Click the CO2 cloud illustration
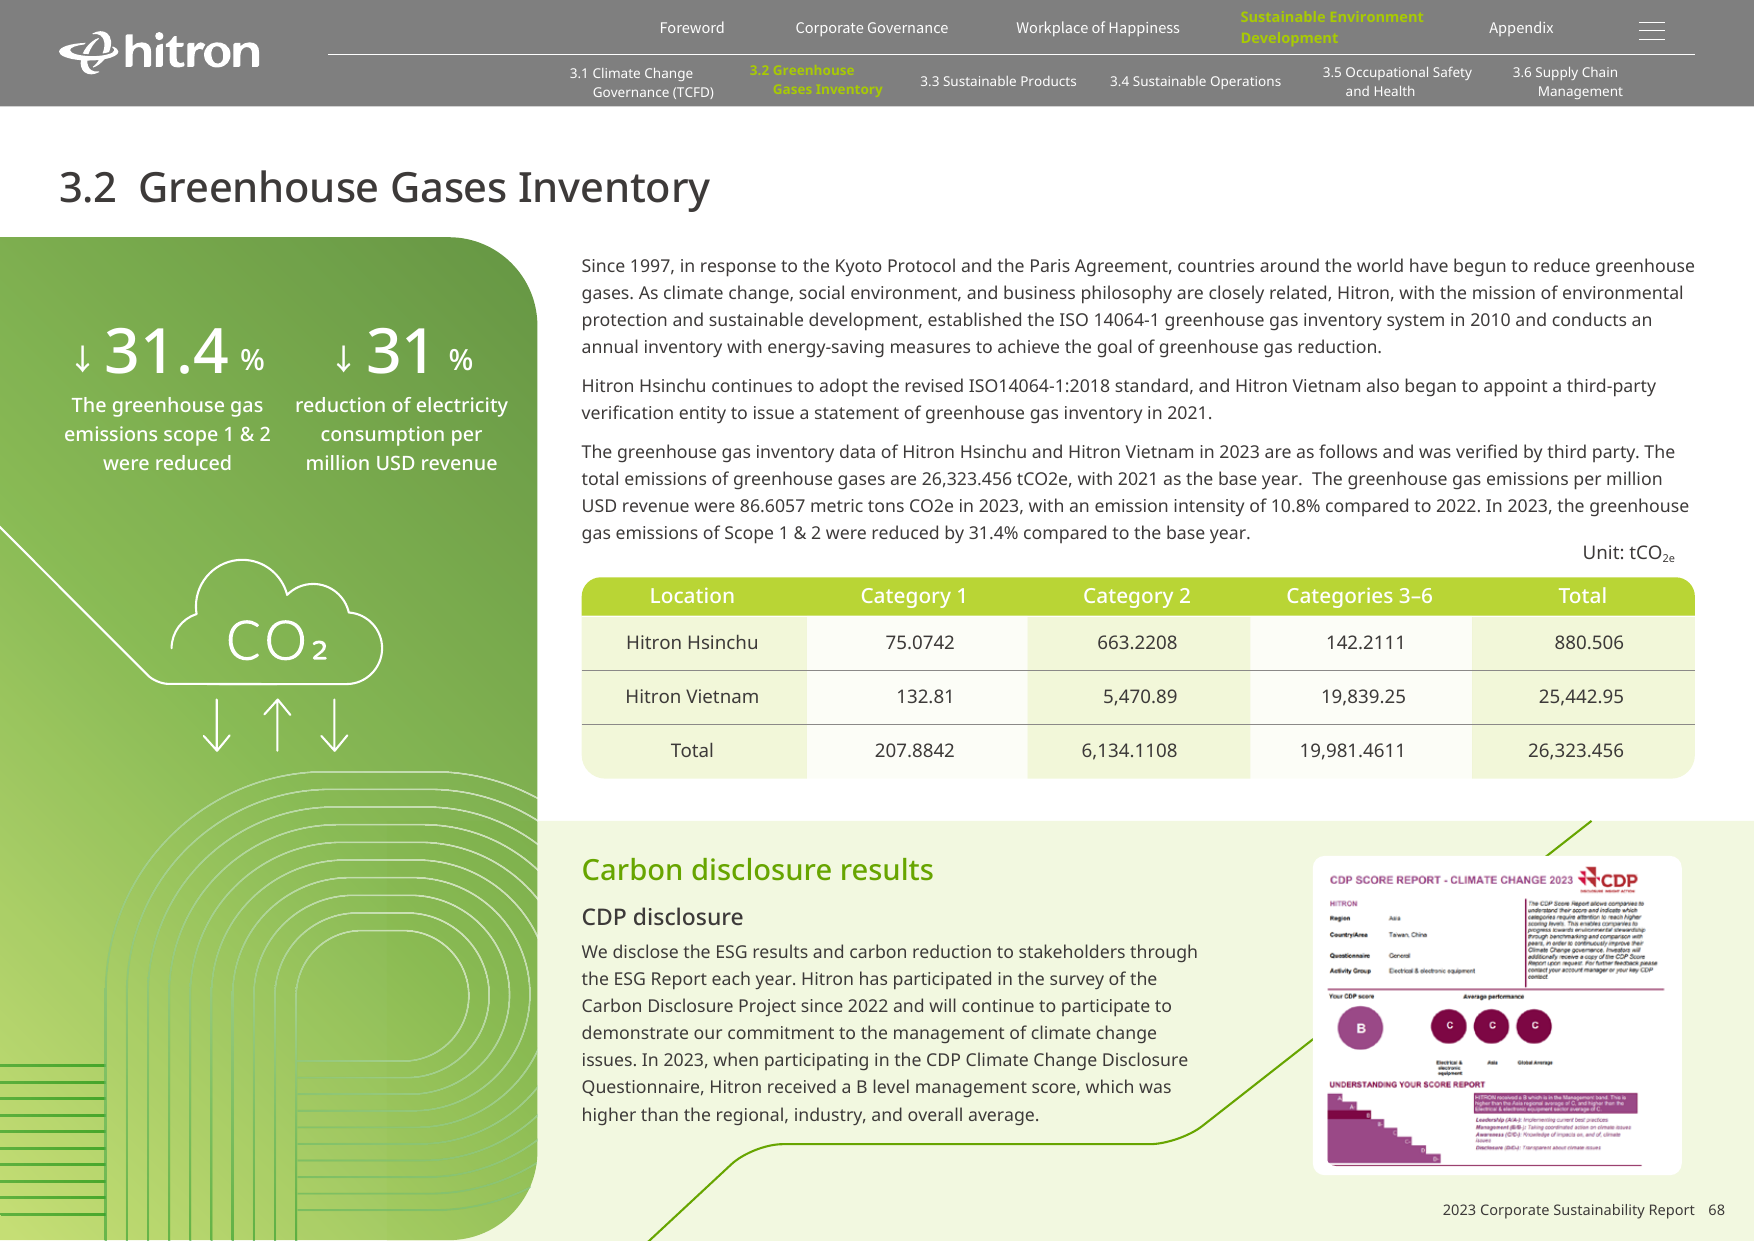1754x1241 pixels. [277, 622]
